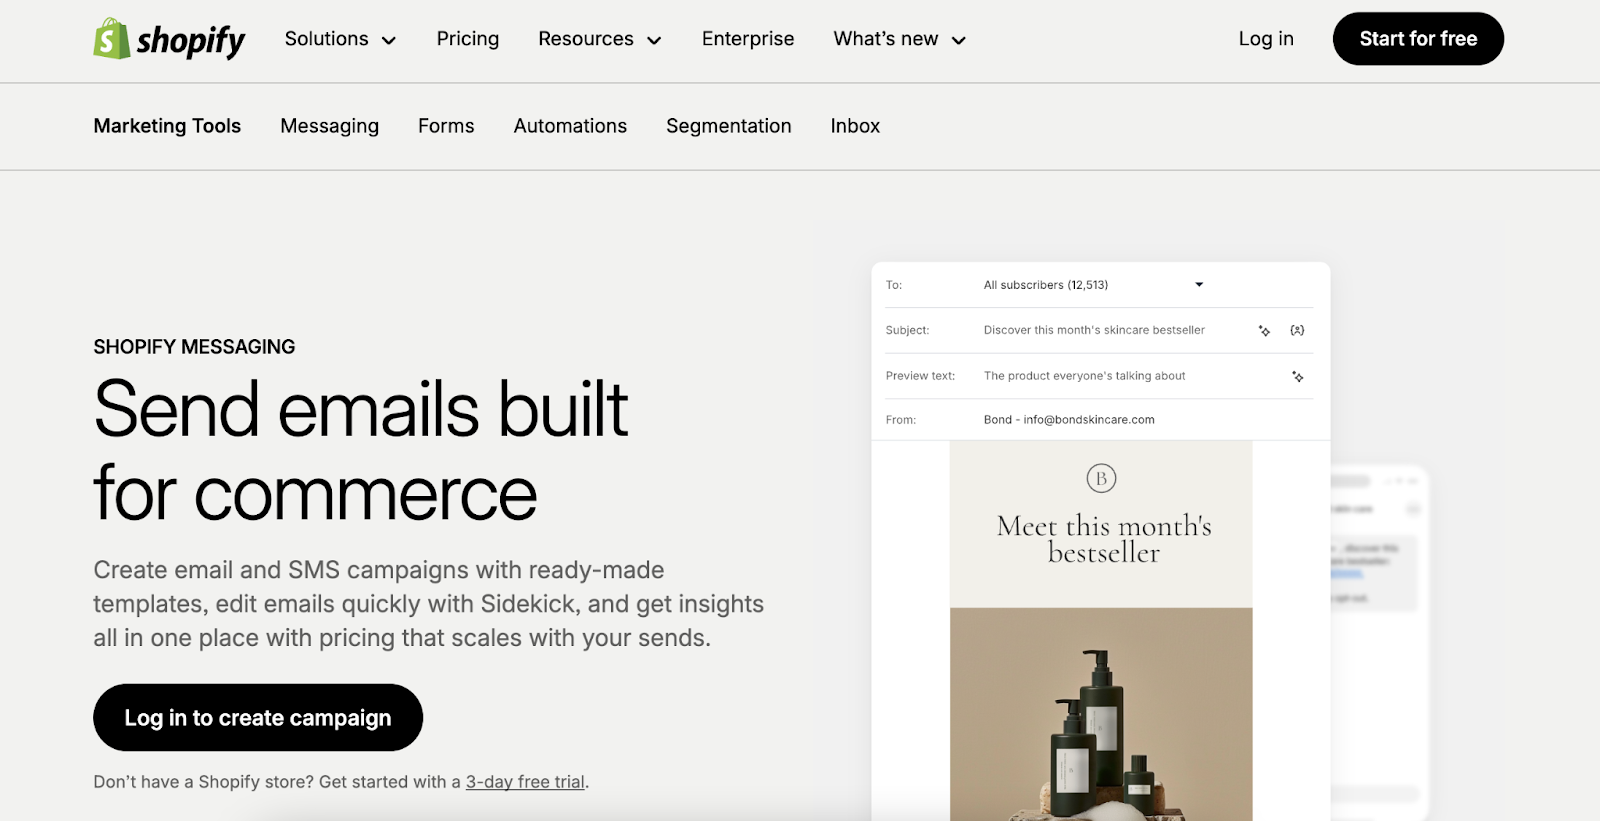Click the skincare bottles product image

tap(1101, 714)
